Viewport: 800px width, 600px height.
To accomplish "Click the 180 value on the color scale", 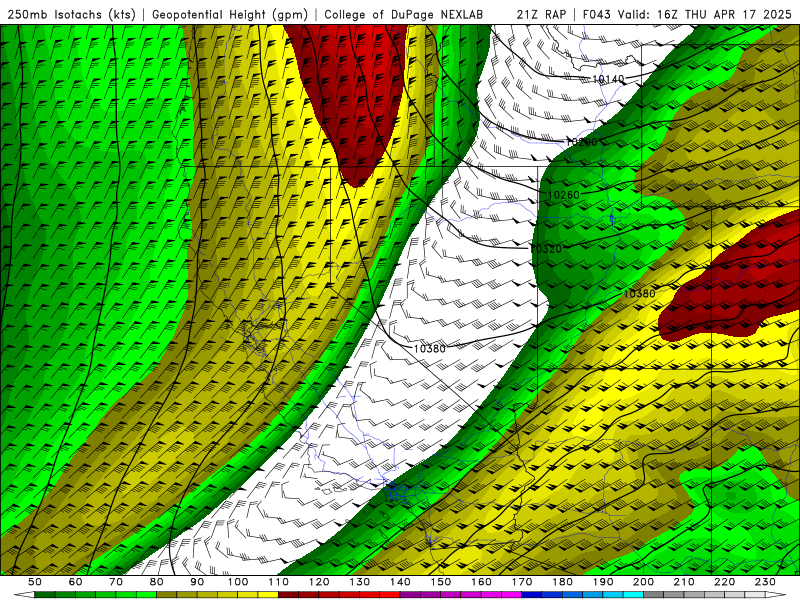I will (x=563, y=582).
